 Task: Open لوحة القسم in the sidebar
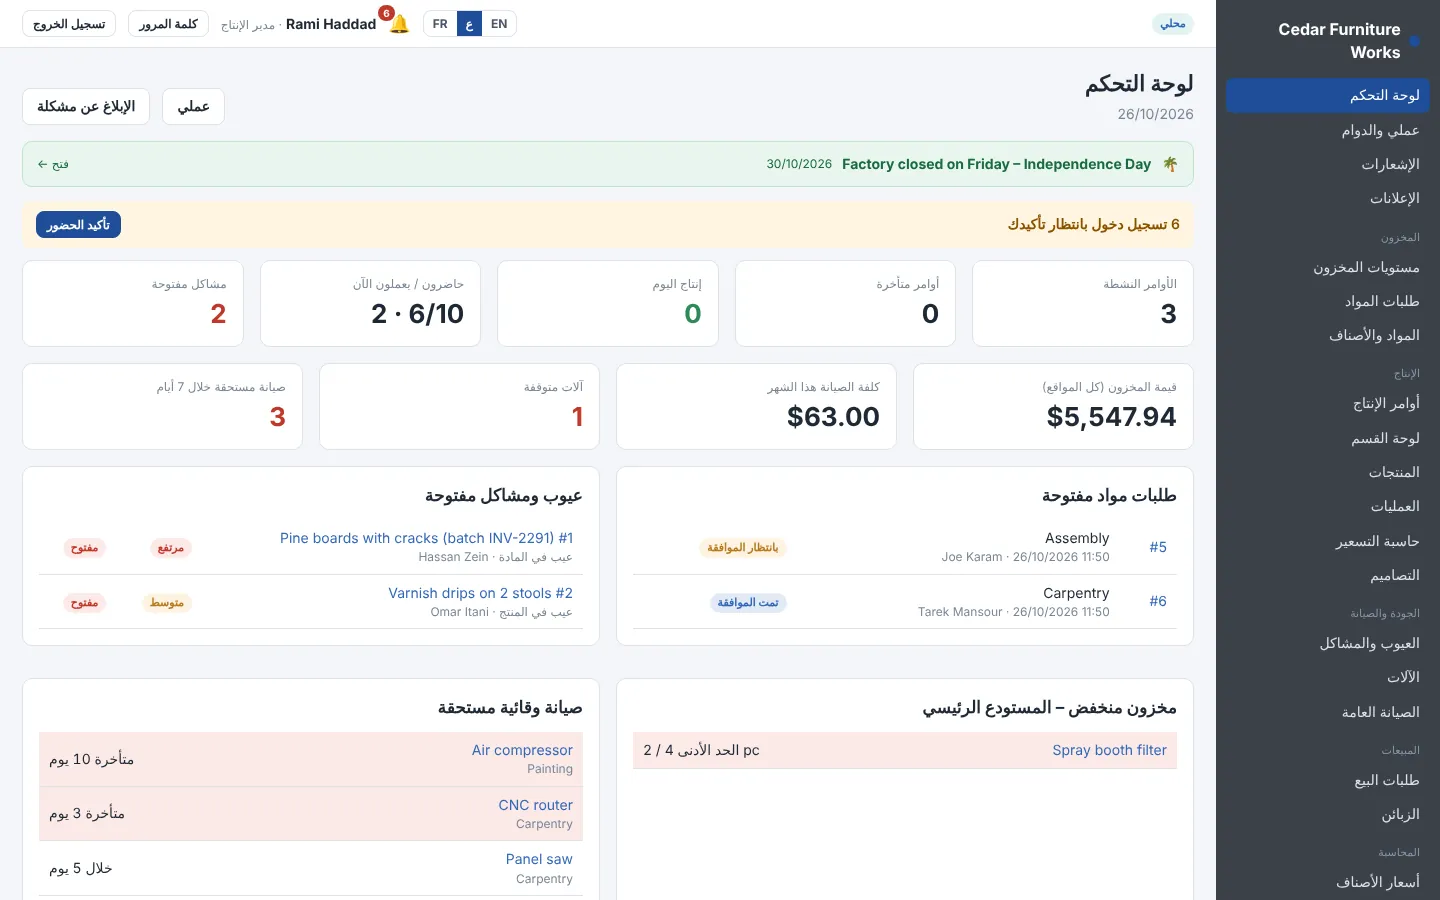[x=1327, y=438]
